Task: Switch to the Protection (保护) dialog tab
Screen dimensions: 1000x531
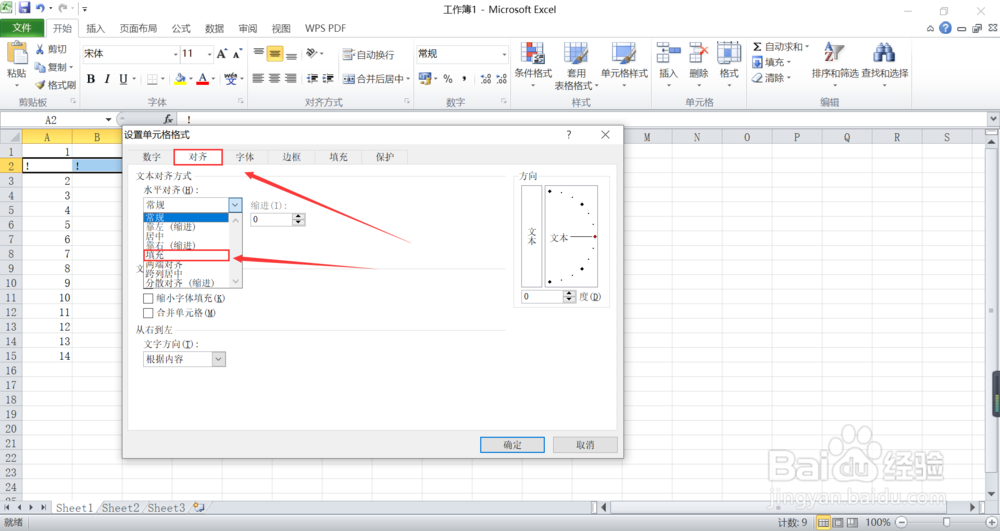Action: click(x=385, y=157)
